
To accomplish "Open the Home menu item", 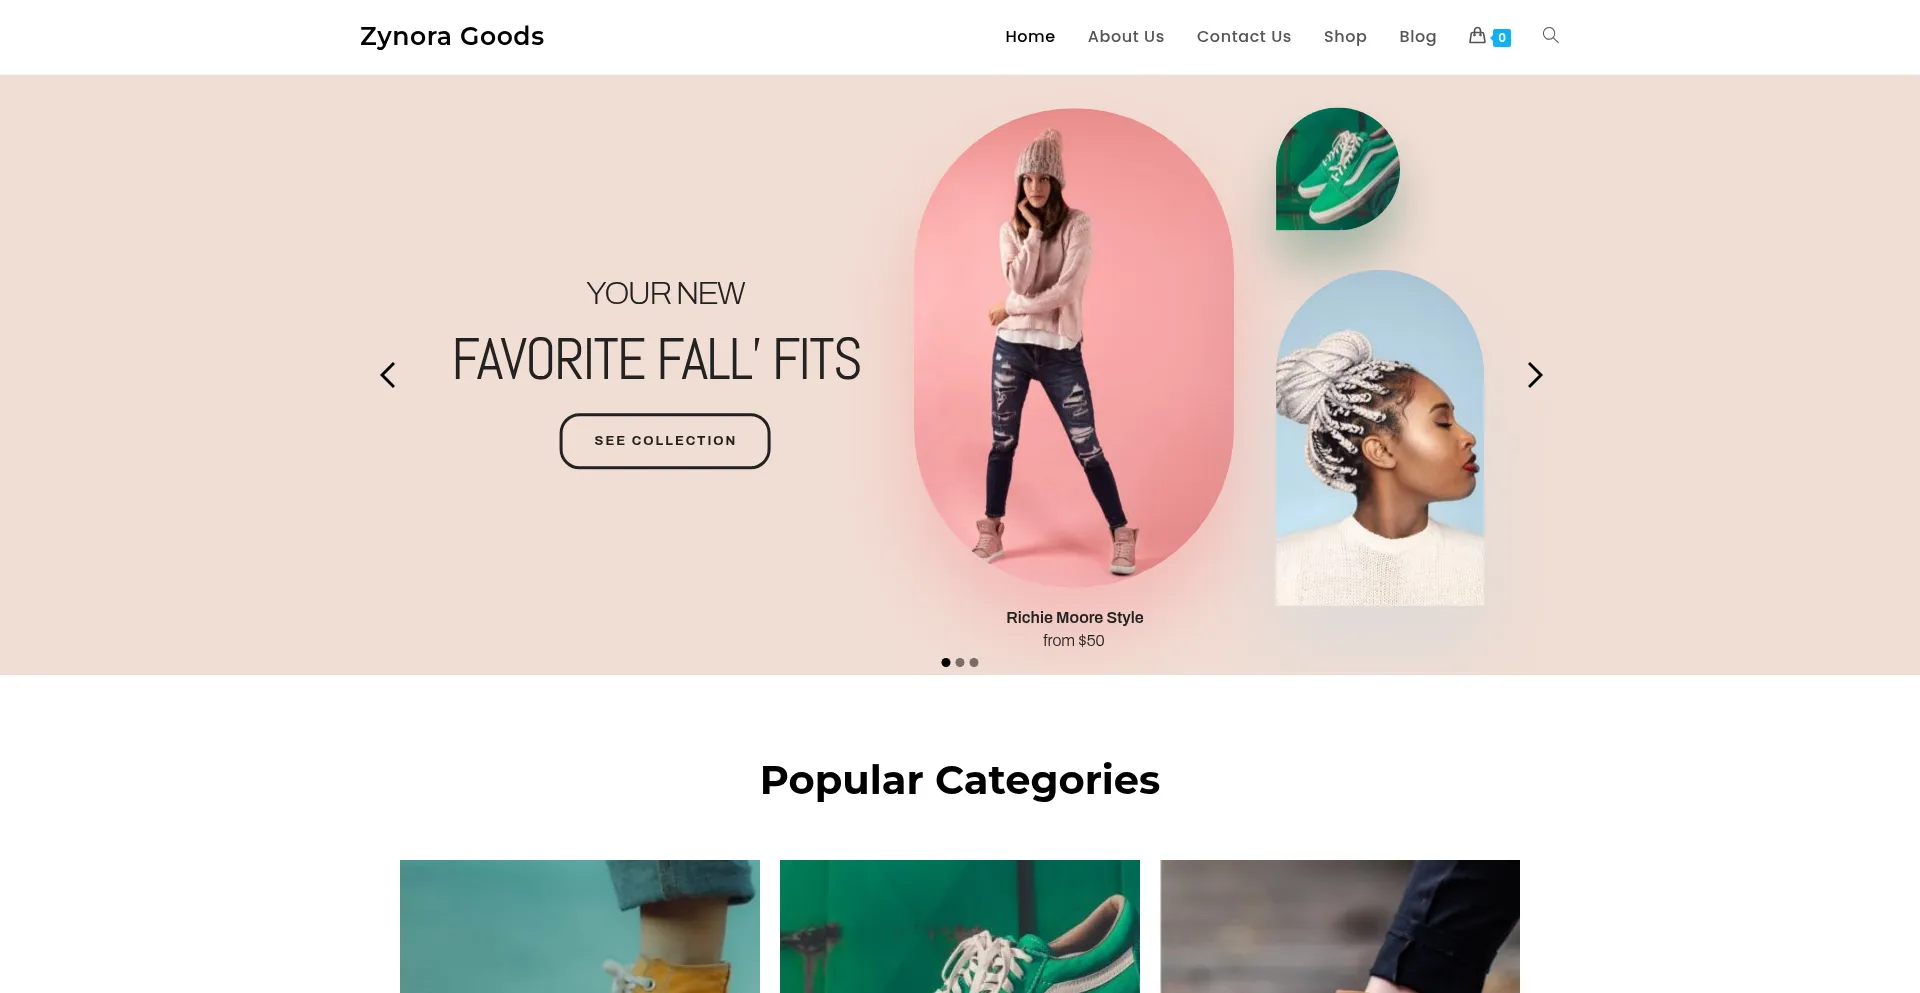I will 1030,36.
